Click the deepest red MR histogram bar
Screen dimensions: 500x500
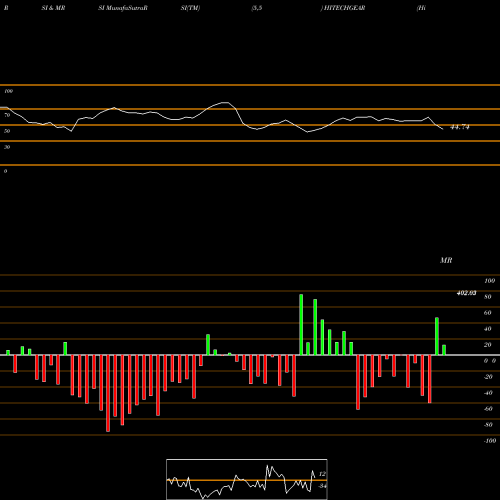point(108,393)
